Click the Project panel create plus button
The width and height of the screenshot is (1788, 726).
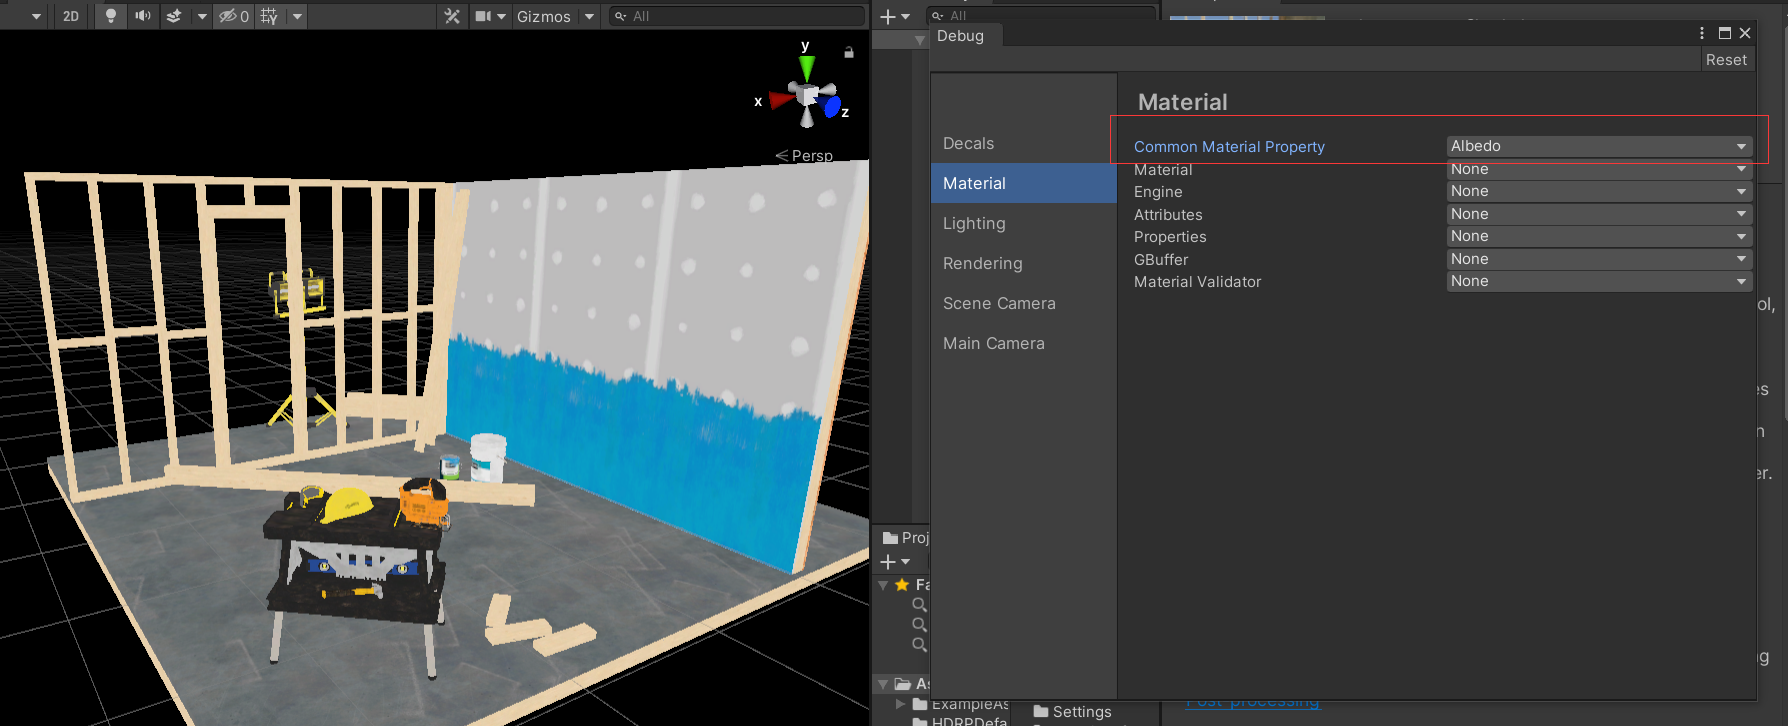pyautogui.click(x=888, y=562)
